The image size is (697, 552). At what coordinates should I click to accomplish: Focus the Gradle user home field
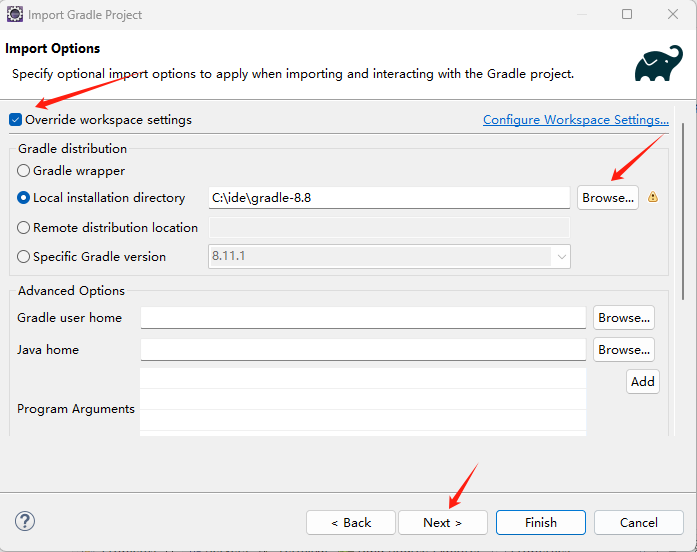363,318
